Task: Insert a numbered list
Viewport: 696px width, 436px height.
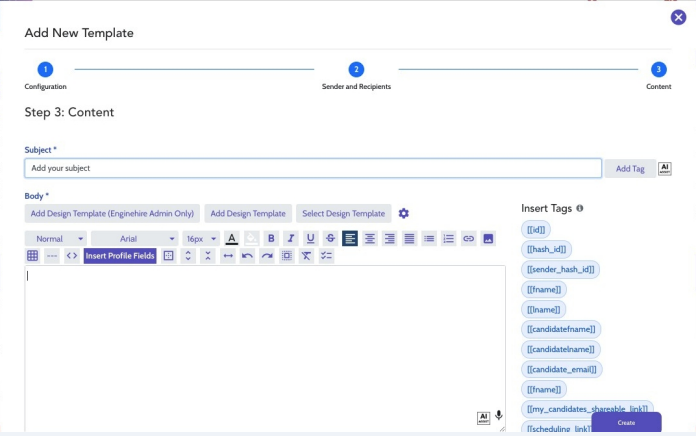Action: pyautogui.click(x=449, y=238)
